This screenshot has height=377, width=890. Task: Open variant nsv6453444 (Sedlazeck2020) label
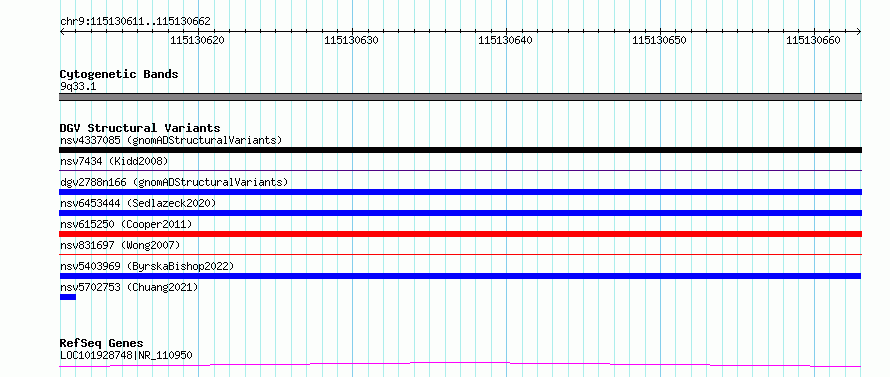138,203
